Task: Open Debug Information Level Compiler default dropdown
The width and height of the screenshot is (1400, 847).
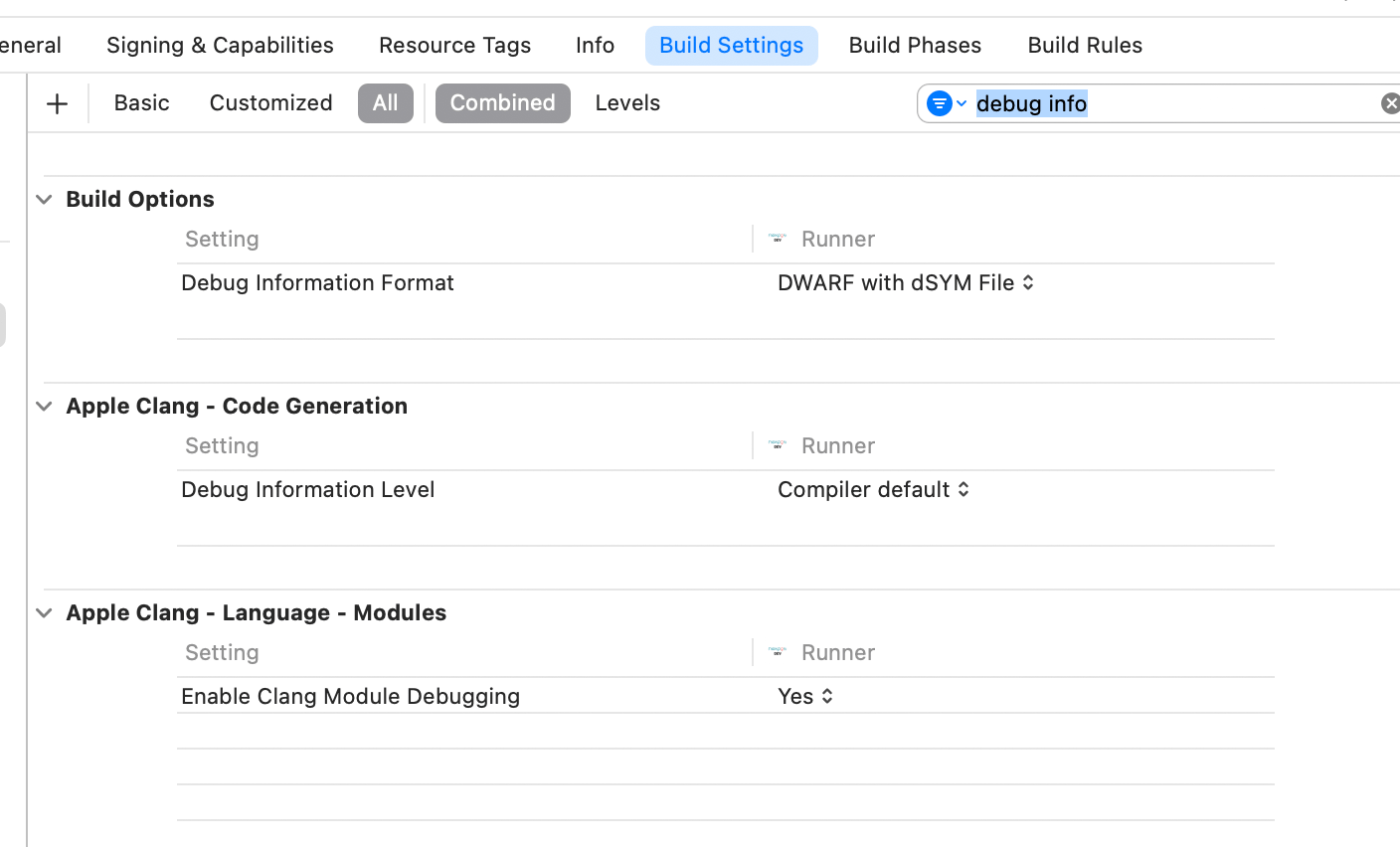Action: pyautogui.click(x=873, y=490)
